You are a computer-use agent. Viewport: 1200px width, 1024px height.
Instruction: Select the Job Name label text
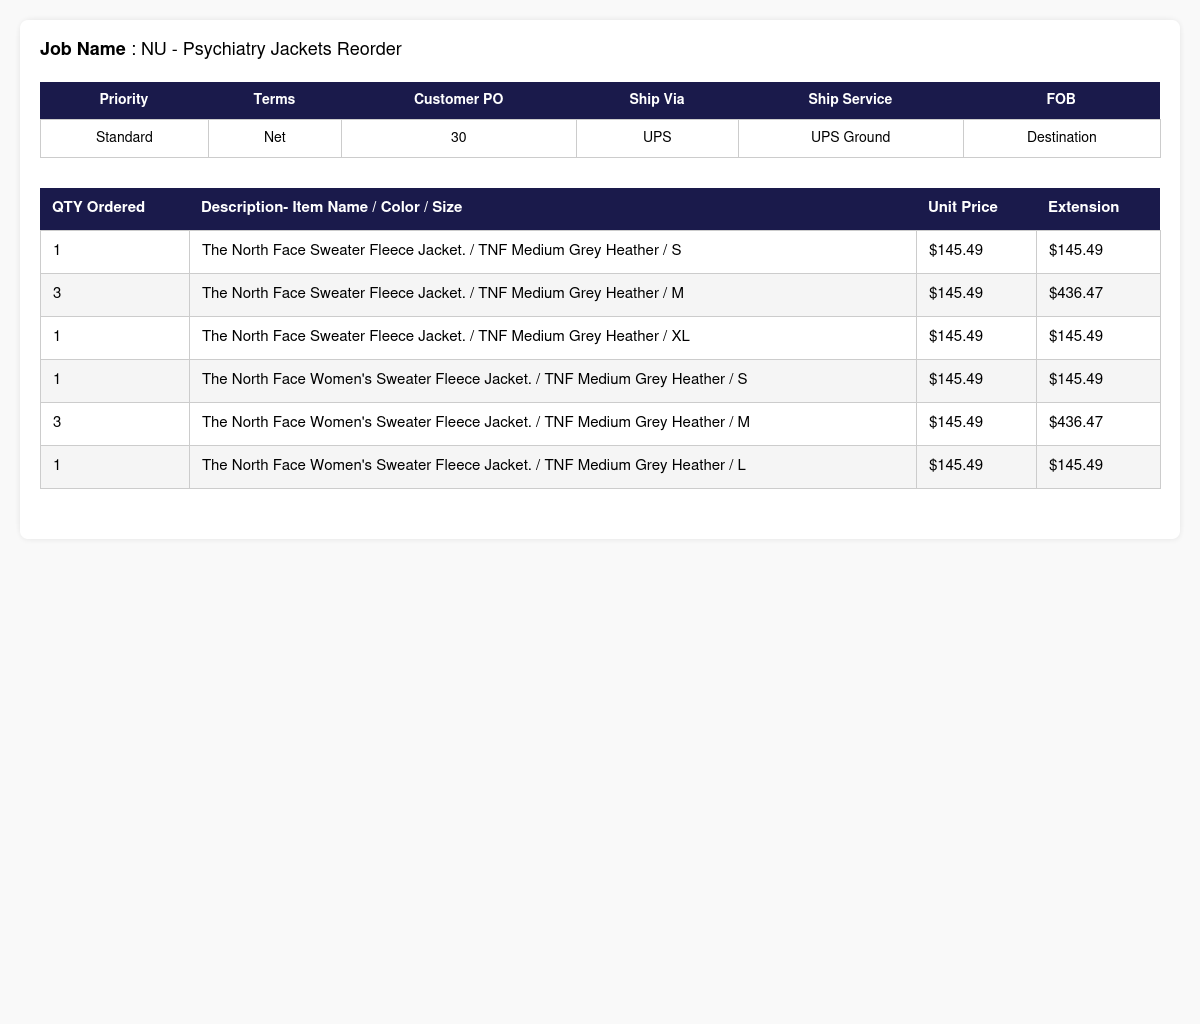[83, 49]
